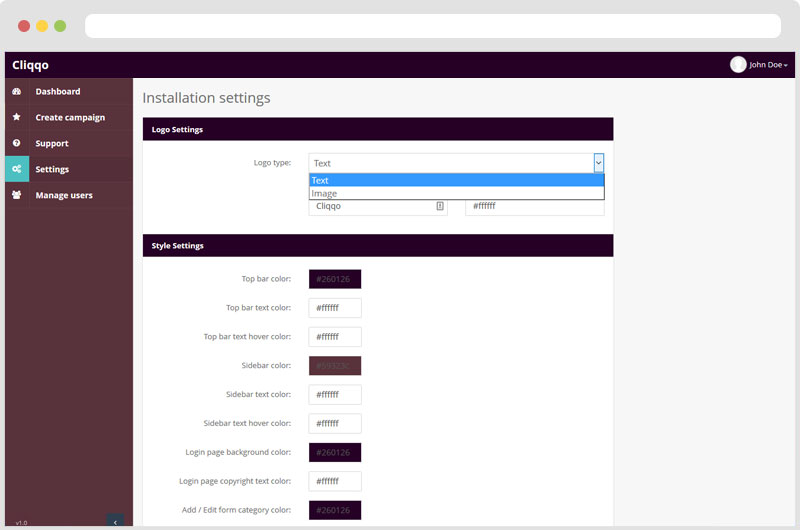The image size is (800, 530).
Task: Click John Doe's avatar picture
Action: 738,65
